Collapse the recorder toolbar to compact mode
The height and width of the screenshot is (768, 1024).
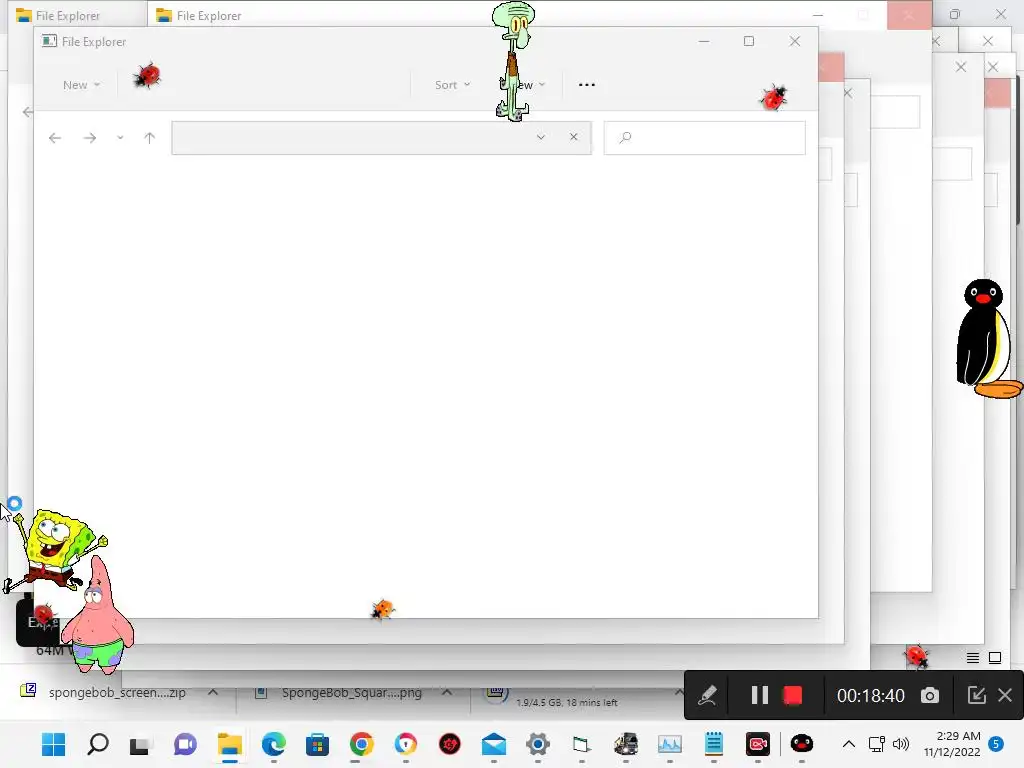pos(976,695)
